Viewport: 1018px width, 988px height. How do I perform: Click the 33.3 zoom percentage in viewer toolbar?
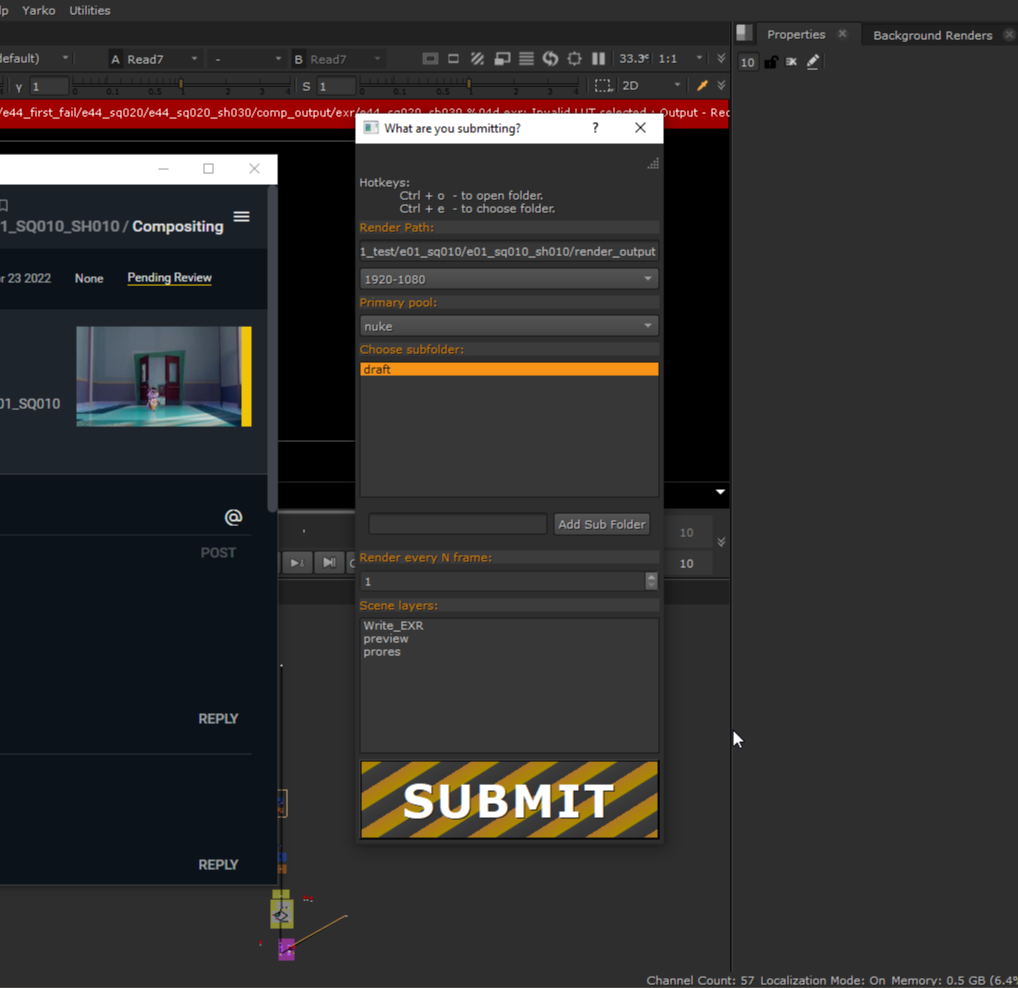[634, 58]
